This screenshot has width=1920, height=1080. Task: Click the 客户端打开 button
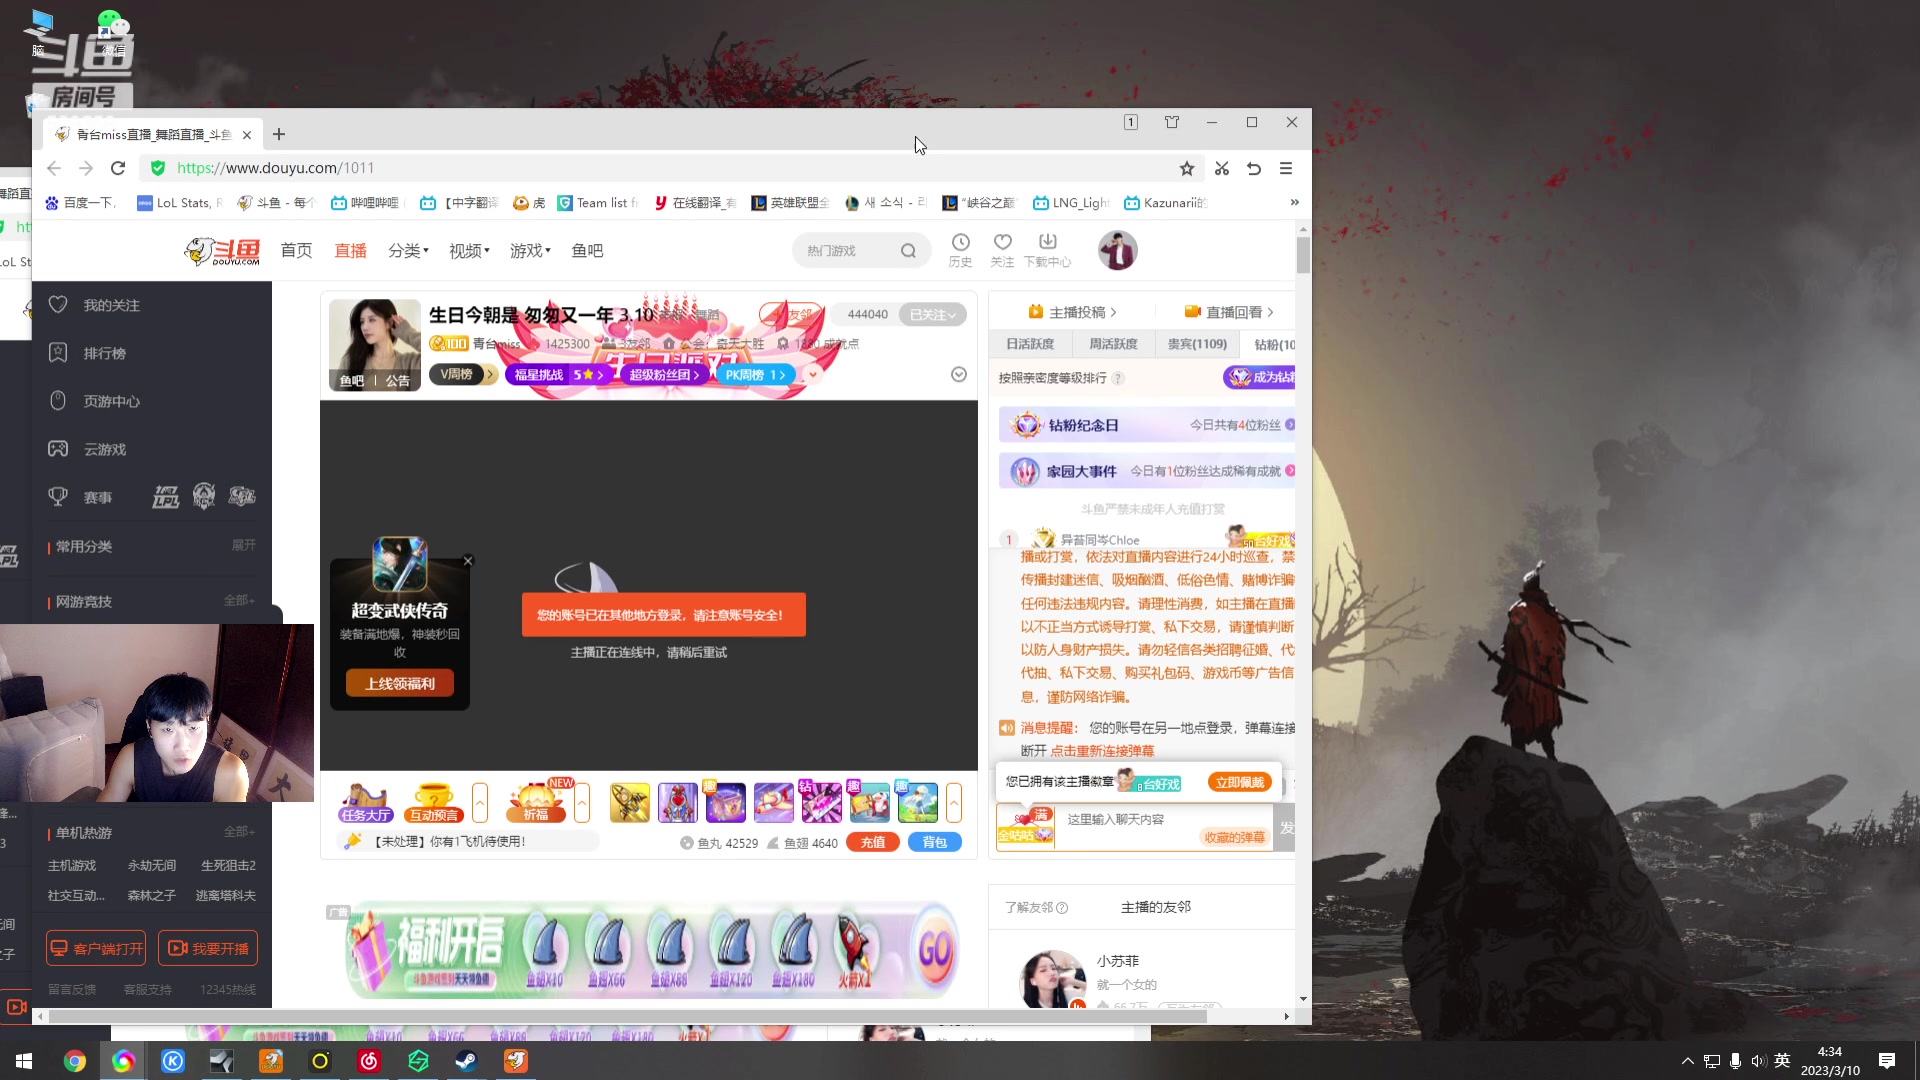tap(96, 948)
